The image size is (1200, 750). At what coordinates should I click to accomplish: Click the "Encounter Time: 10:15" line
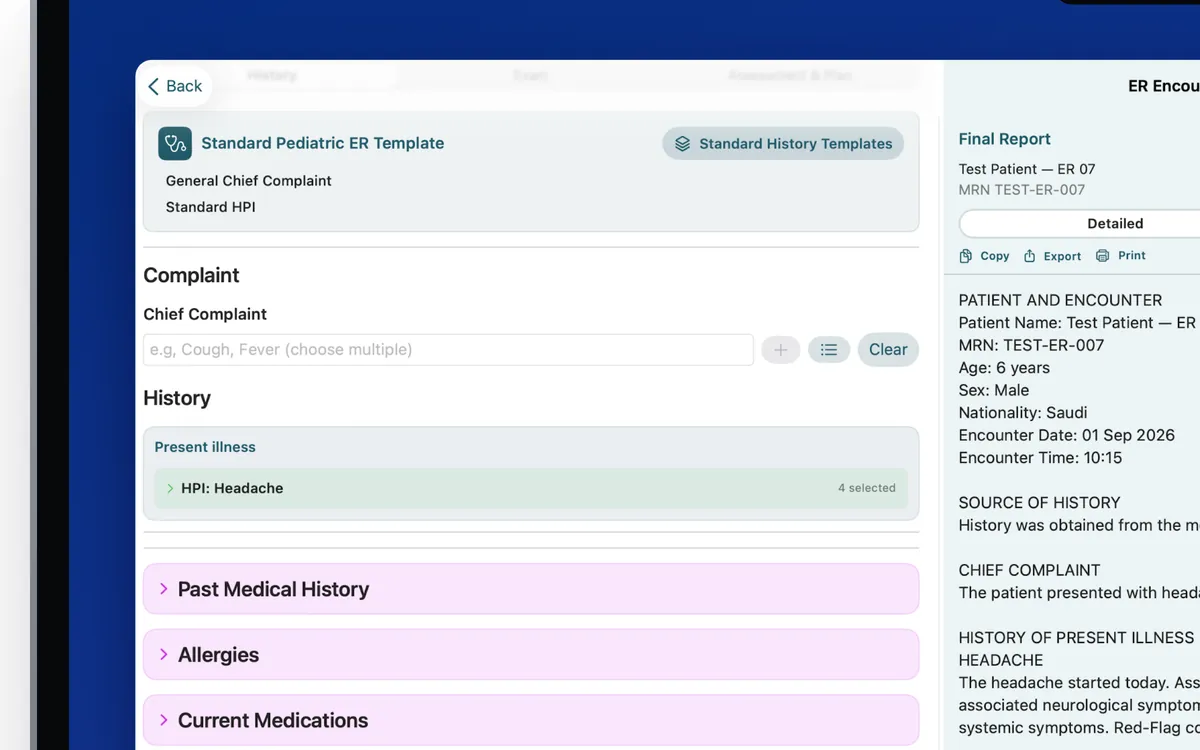coord(1040,458)
